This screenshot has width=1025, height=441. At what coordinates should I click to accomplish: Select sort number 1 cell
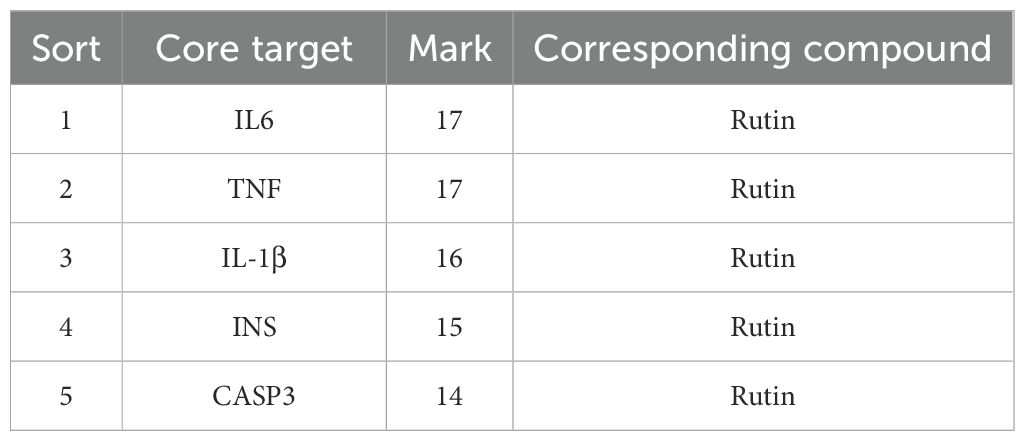pos(66,120)
